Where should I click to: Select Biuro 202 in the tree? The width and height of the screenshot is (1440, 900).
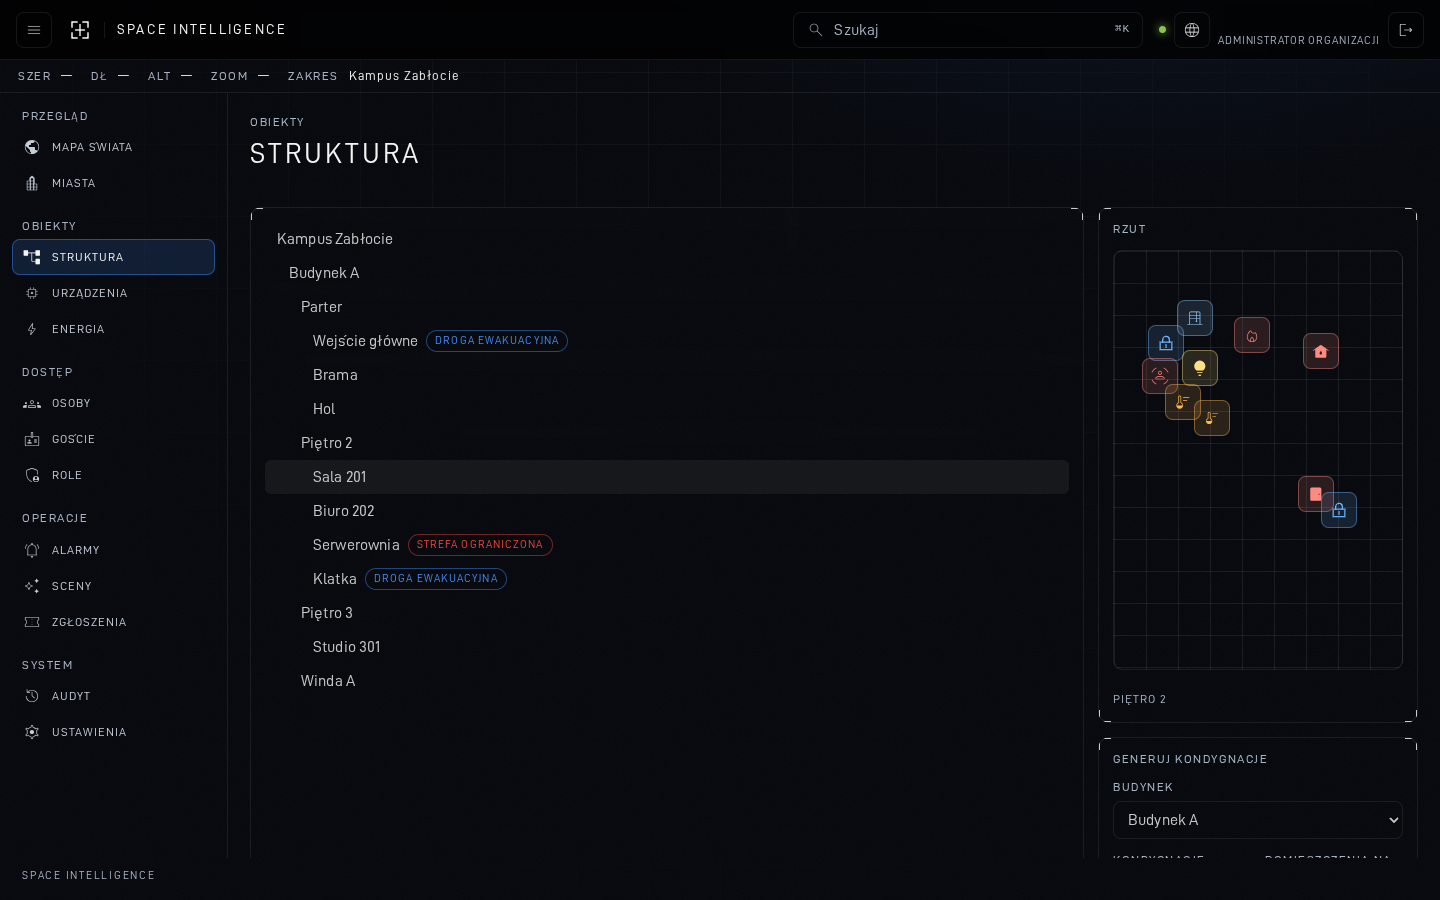[667, 511]
